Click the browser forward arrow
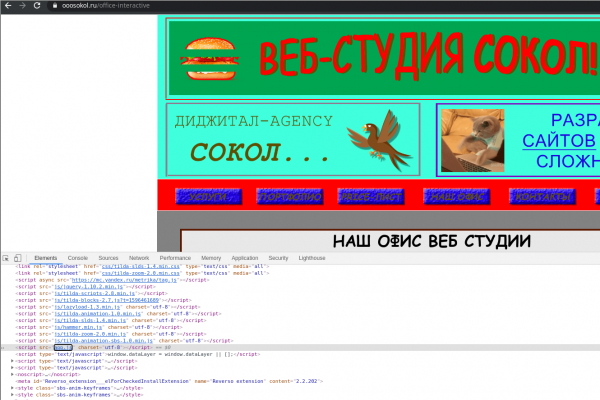This screenshot has width=600, height=400. [x=23, y=6]
